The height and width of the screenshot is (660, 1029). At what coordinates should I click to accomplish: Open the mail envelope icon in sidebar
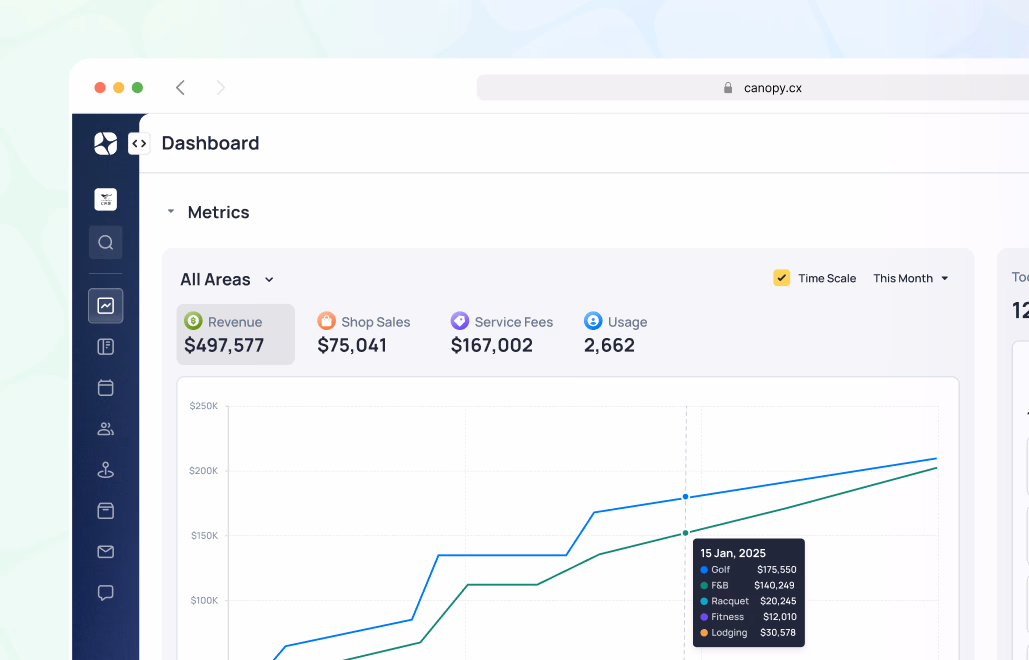click(106, 552)
